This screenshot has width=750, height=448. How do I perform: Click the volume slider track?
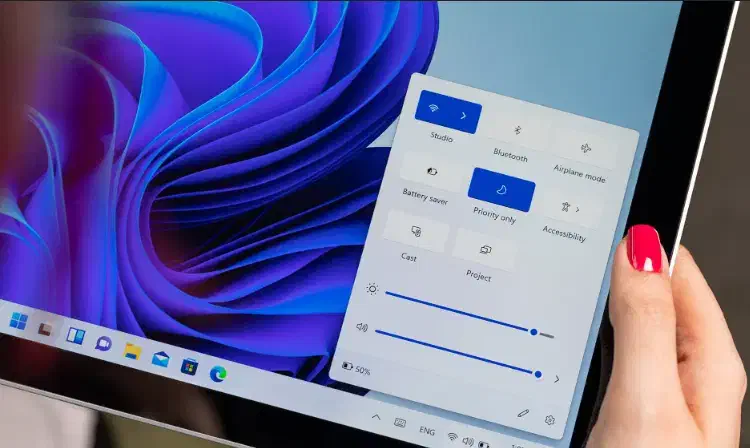pyautogui.click(x=458, y=352)
